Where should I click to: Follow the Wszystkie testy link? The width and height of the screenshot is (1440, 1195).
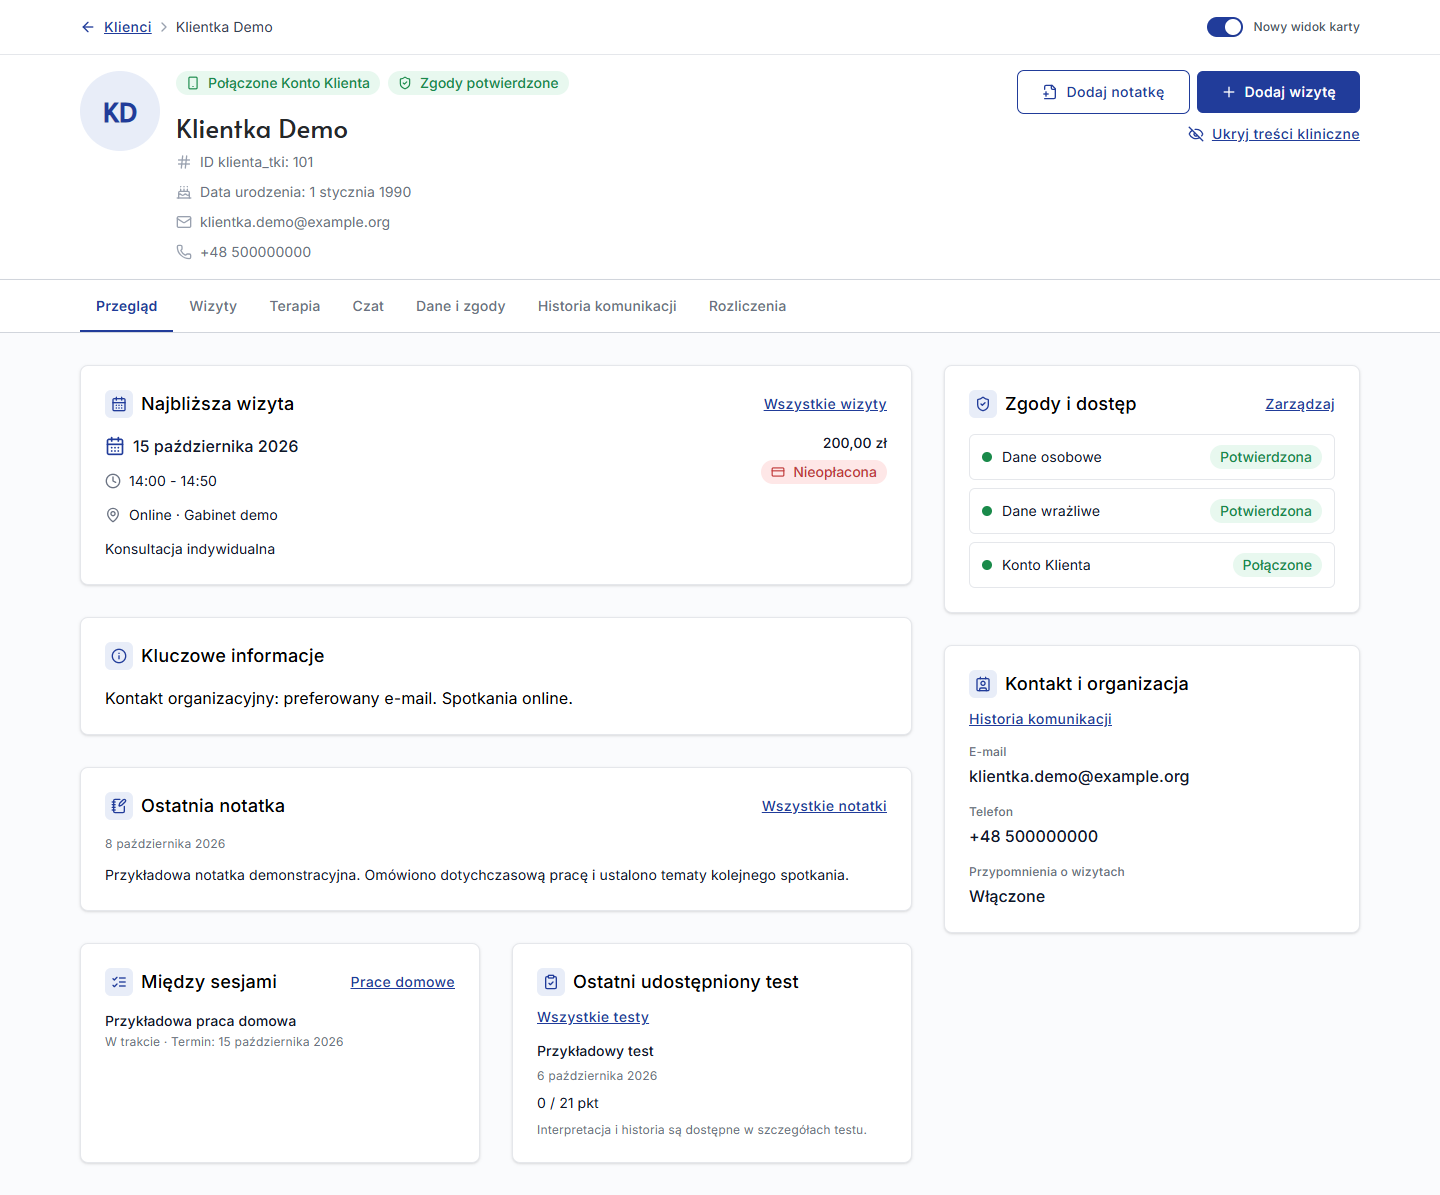pos(593,1017)
